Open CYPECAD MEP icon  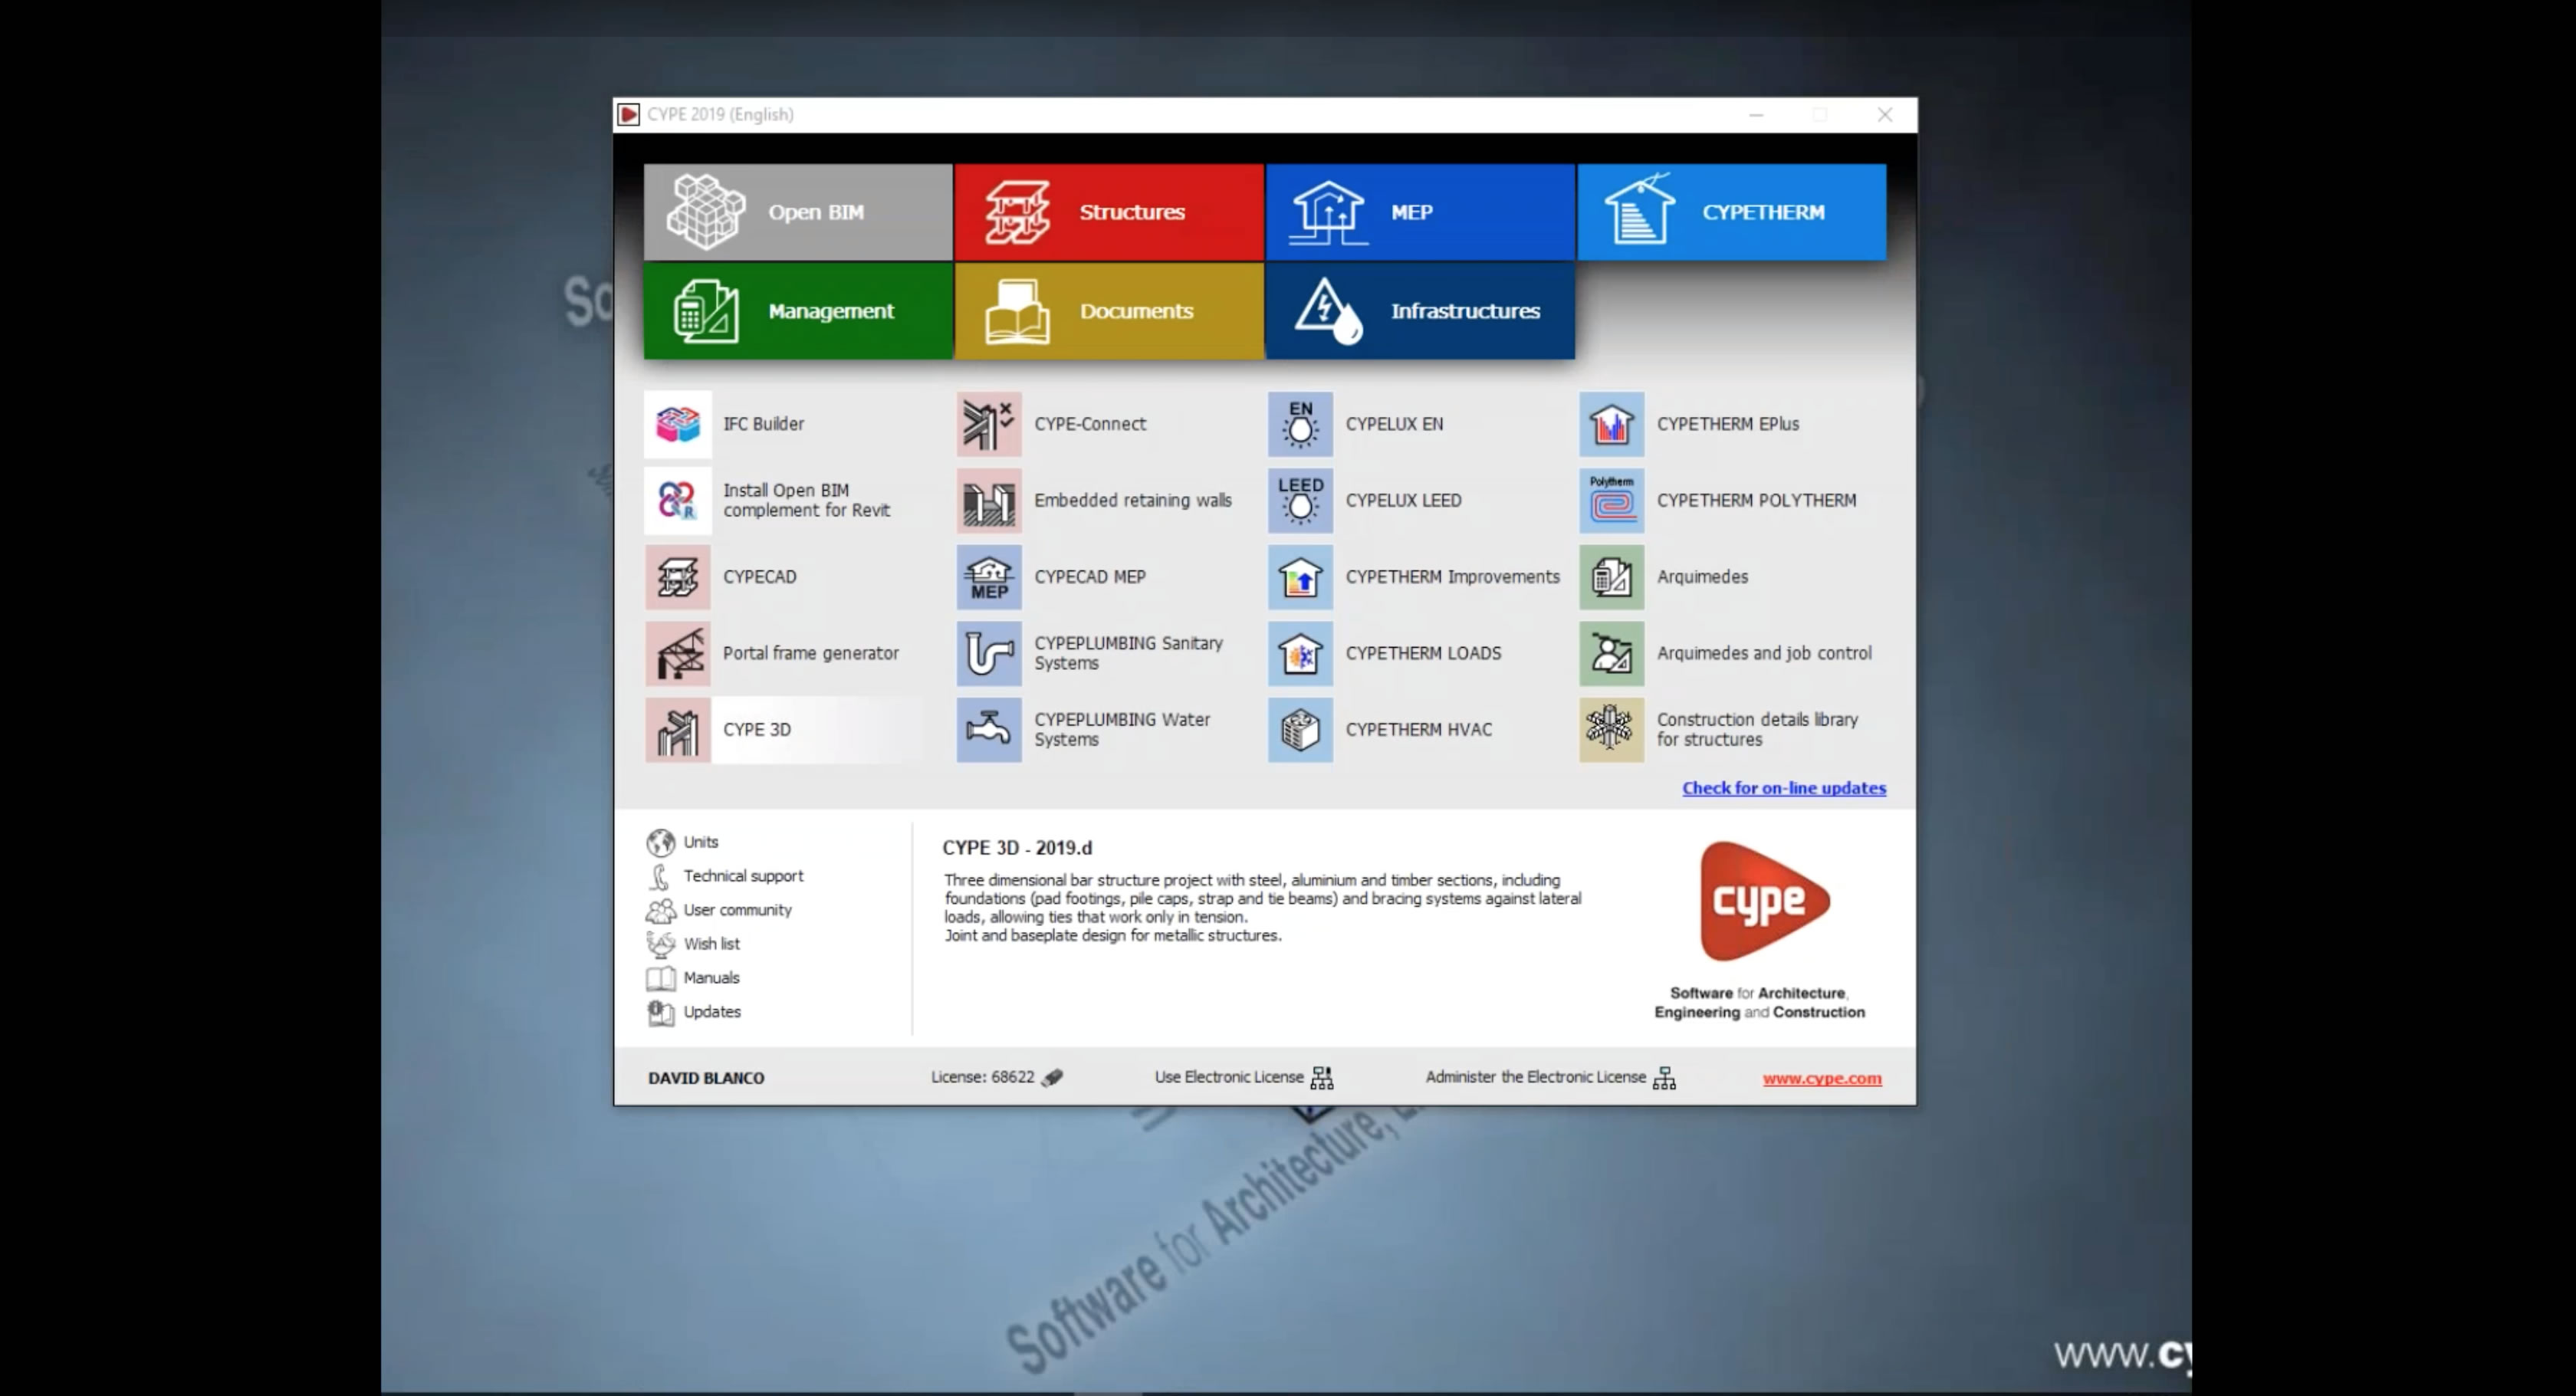coord(989,577)
